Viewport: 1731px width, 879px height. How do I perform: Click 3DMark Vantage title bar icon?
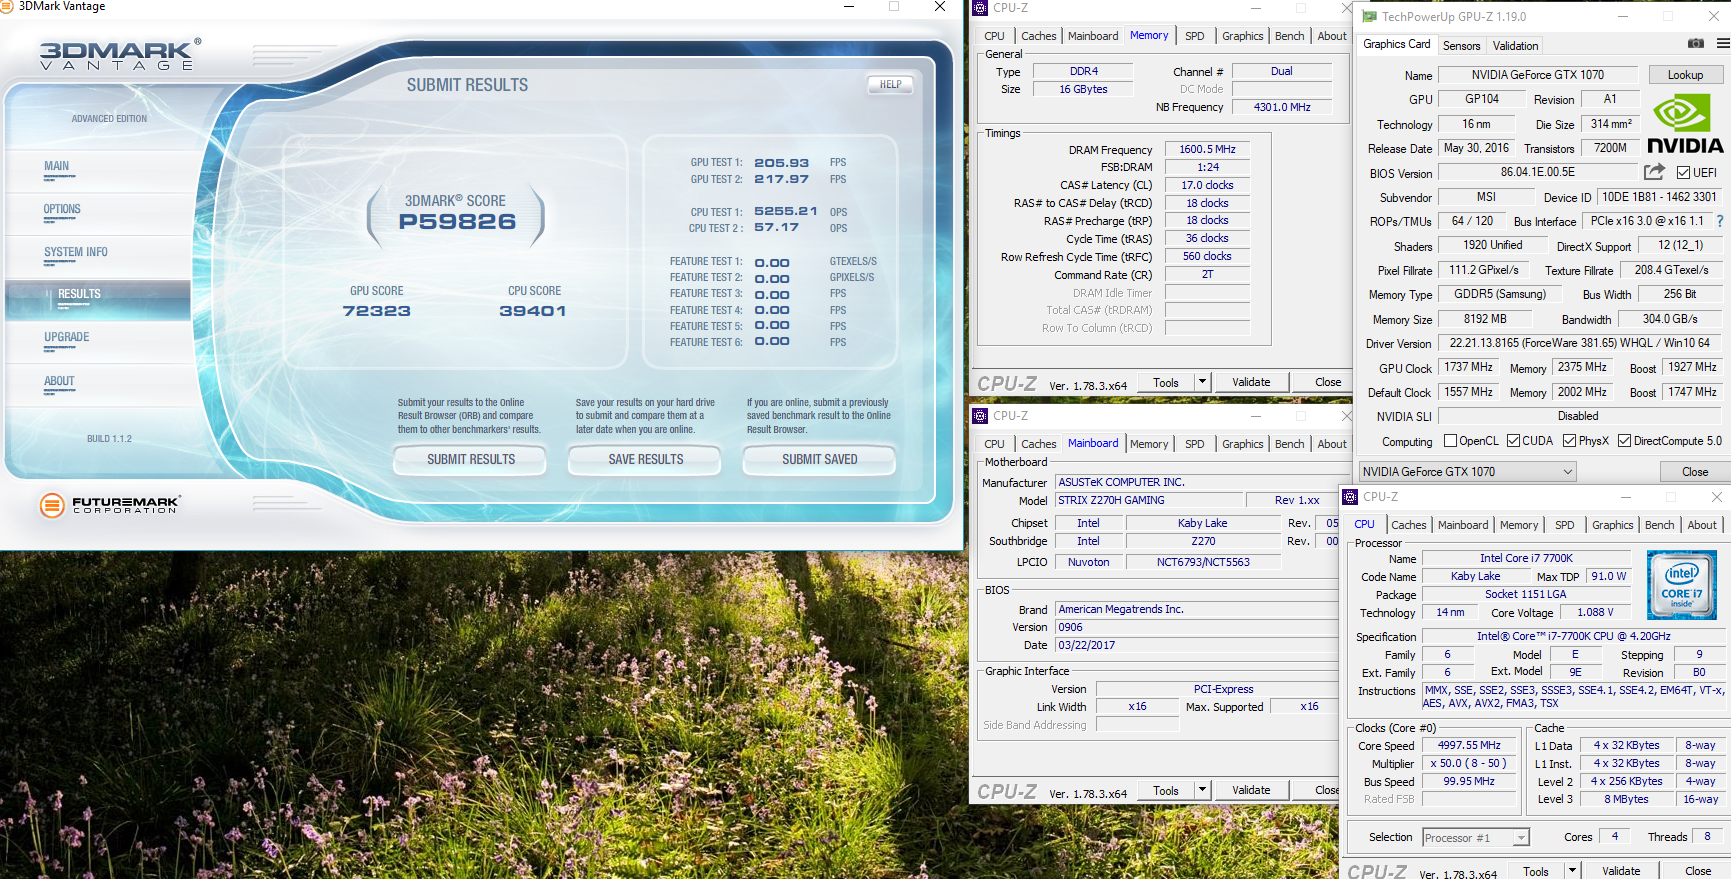click(7, 7)
